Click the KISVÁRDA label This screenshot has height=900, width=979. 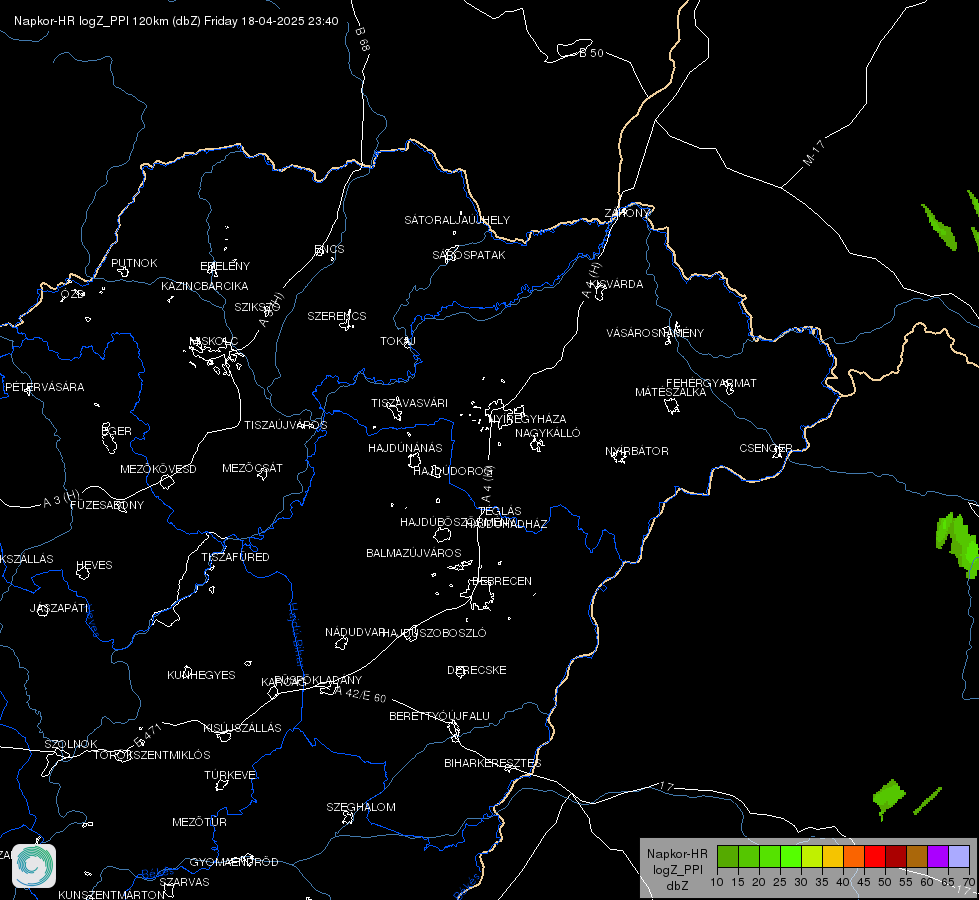point(617,284)
